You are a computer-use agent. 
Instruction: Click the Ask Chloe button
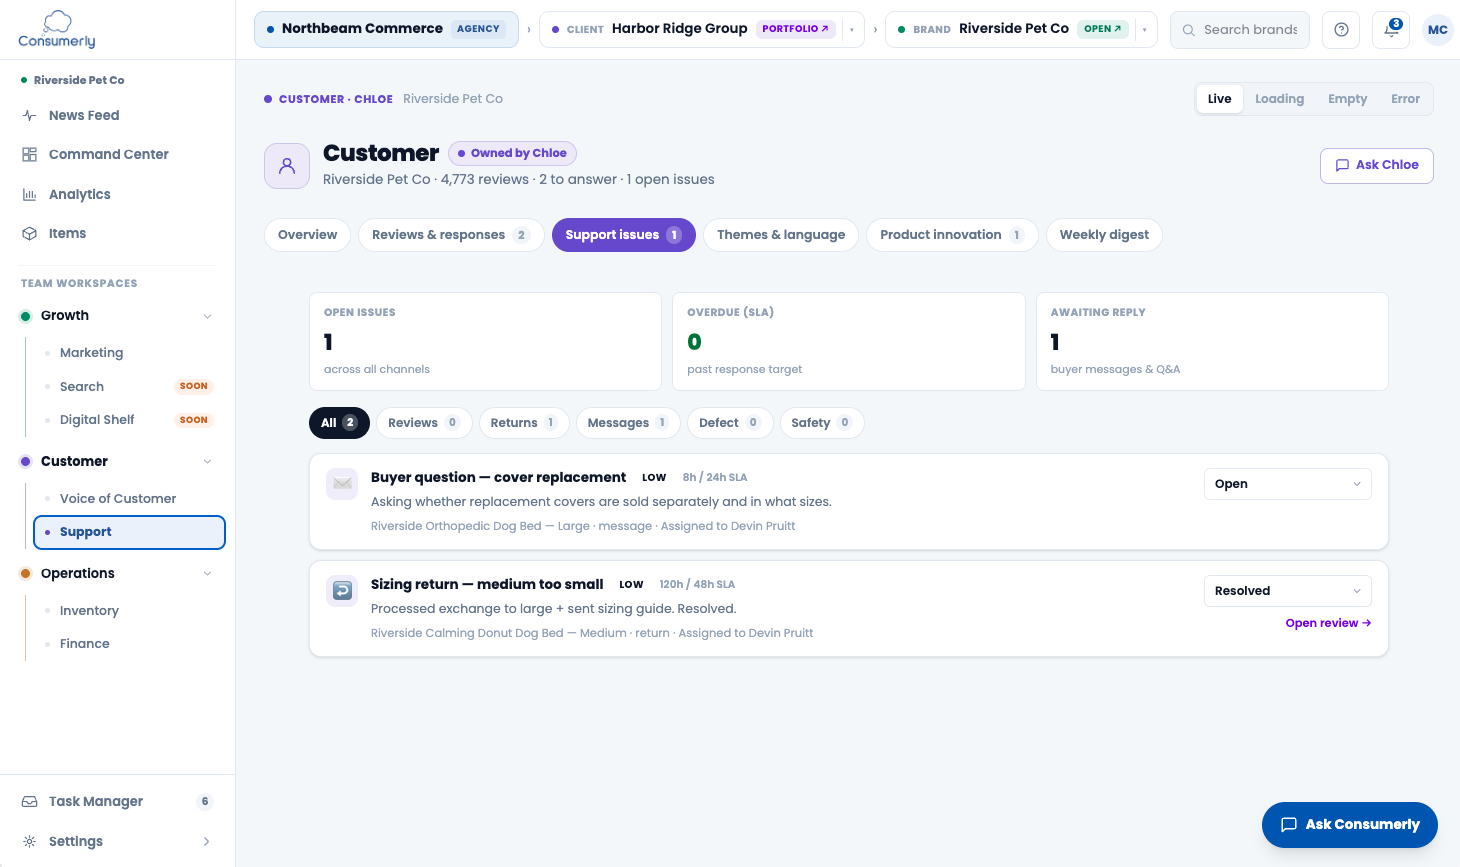coord(1377,166)
